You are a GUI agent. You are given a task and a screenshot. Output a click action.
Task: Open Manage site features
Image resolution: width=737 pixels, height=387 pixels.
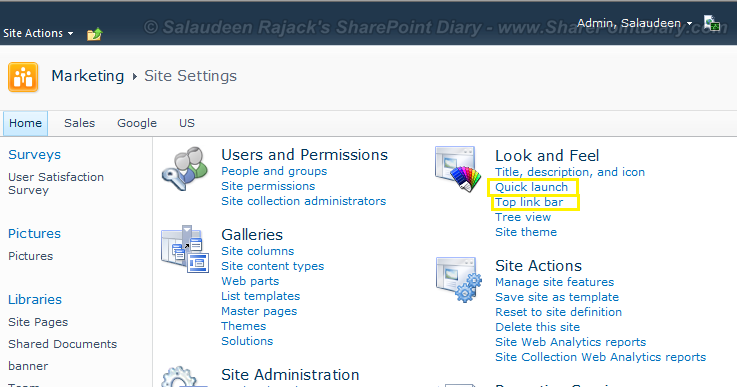point(555,282)
